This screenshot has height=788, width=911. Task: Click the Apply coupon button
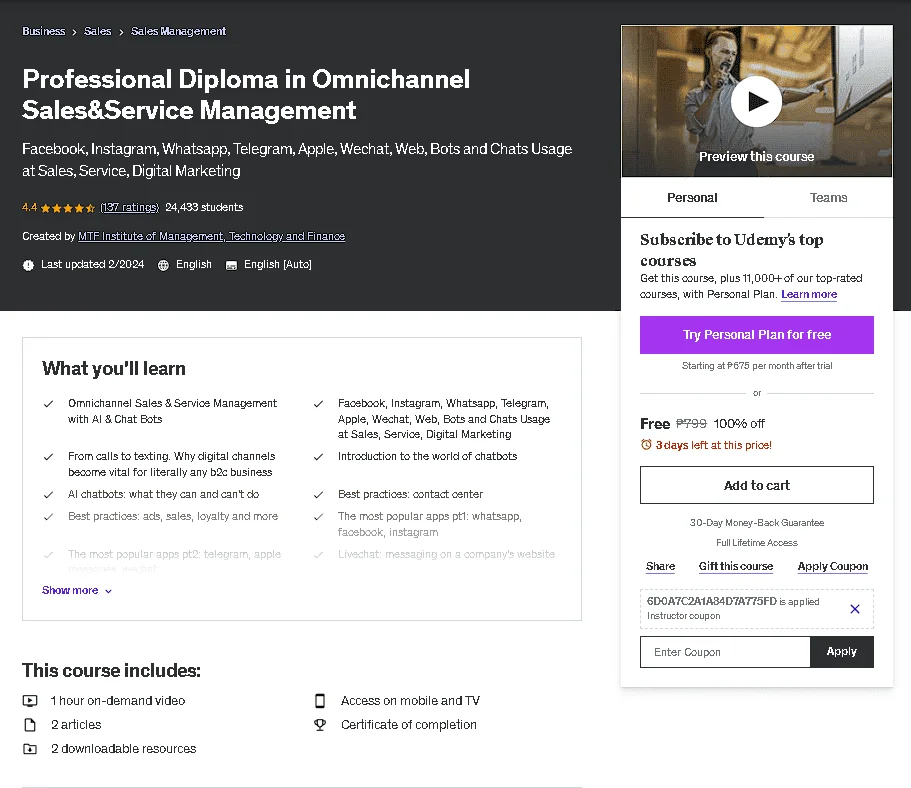[841, 652]
